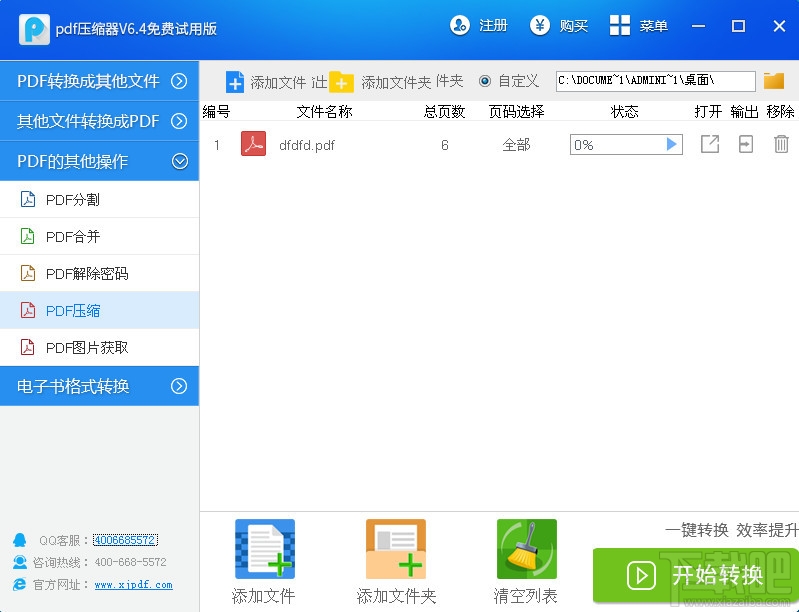The height and width of the screenshot is (612, 799).
Task: Click the 清空列表 broom icon
Action: (526, 549)
